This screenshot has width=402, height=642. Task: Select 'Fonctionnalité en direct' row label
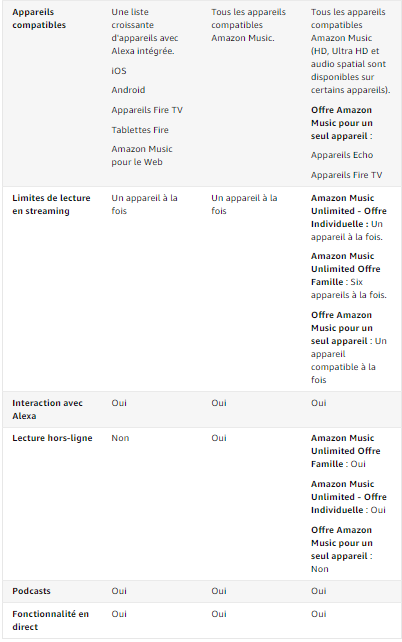click(x=50, y=620)
